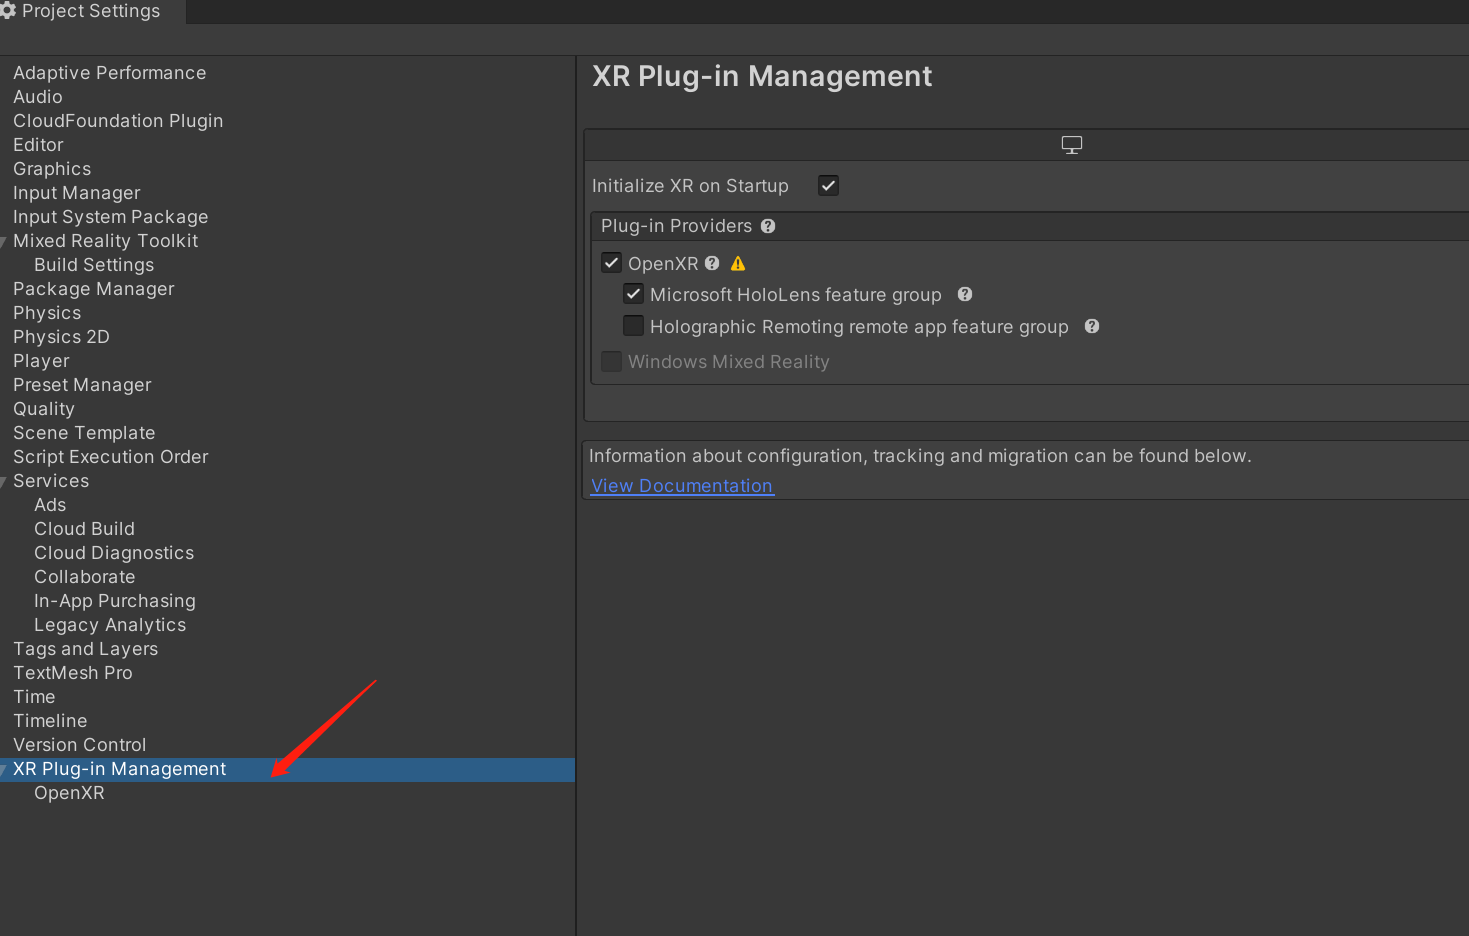This screenshot has height=936, width=1469.
Task: Select Tags and Layers
Action: pyautogui.click(x=86, y=649)
